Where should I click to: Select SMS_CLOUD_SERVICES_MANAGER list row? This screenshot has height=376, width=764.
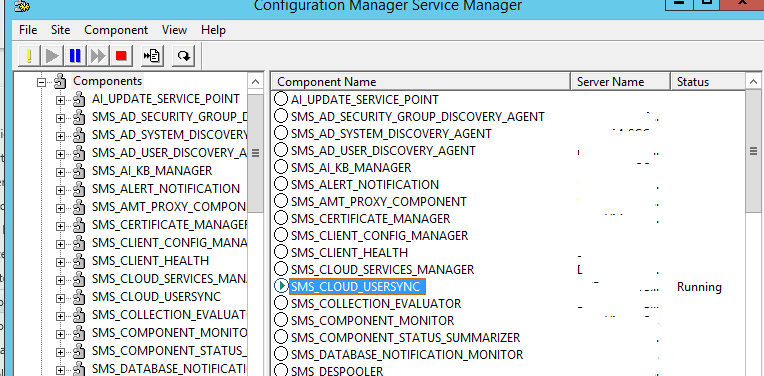(382, 270)
